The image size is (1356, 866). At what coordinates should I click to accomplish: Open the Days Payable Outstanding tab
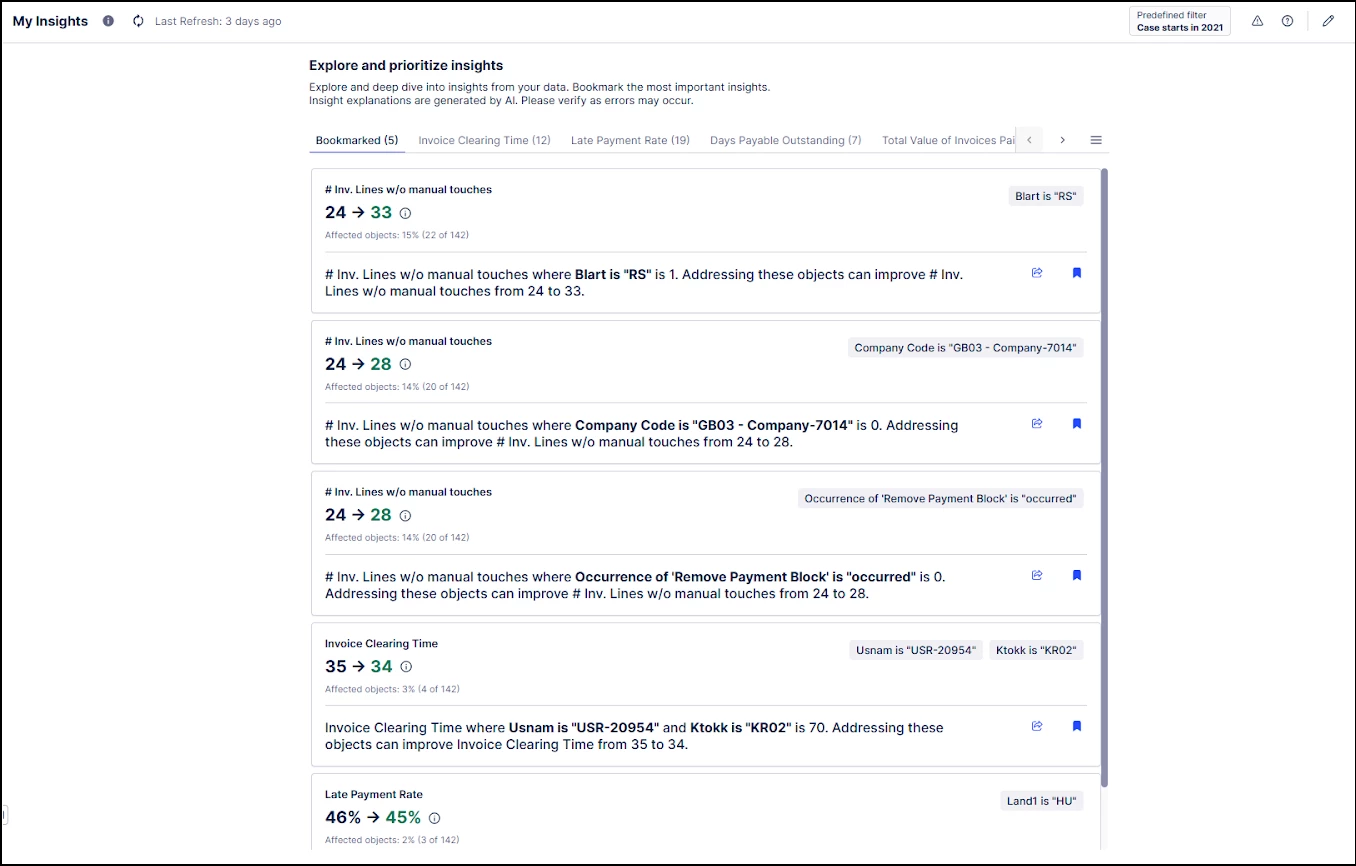785,140
